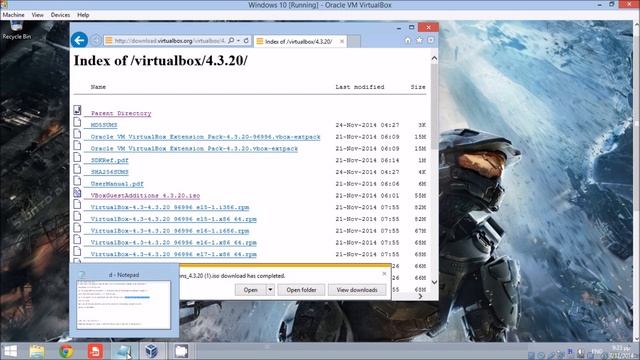
Task: Open the UserManual.pdf link
Action: coord(117,184)
